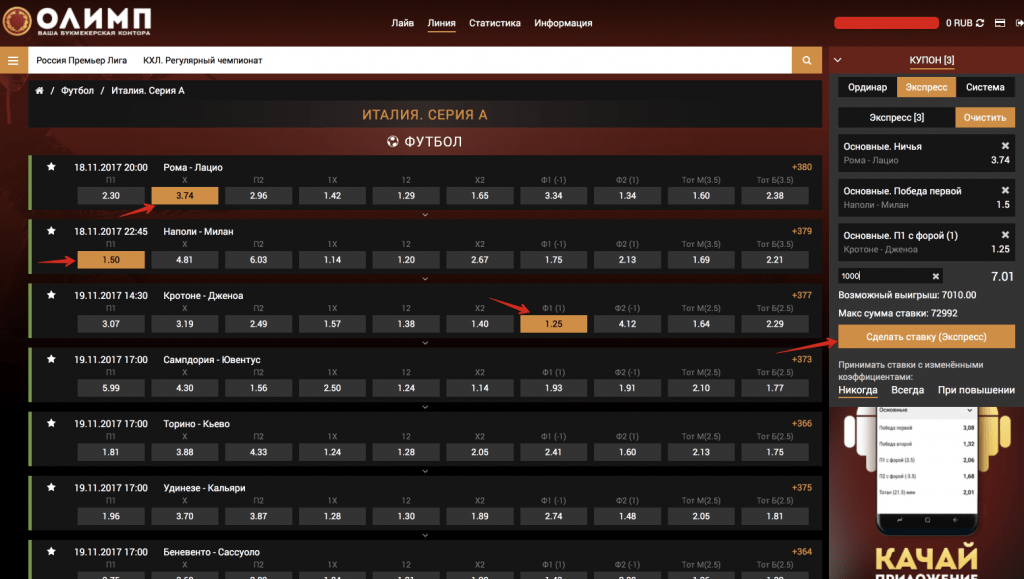The width and height of the screenshot is (1024, 579).
Task: Select При повышении odds acceptance option
Action: 975,390
